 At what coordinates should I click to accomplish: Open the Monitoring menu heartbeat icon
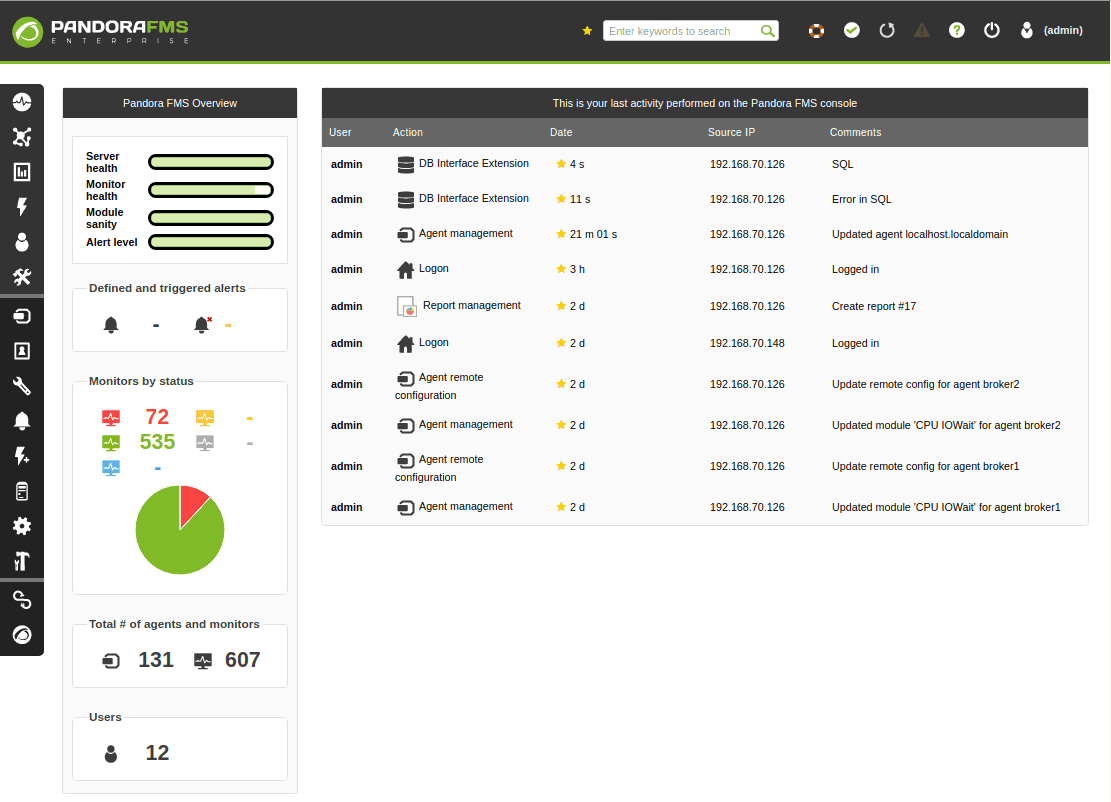click(22, 102)
